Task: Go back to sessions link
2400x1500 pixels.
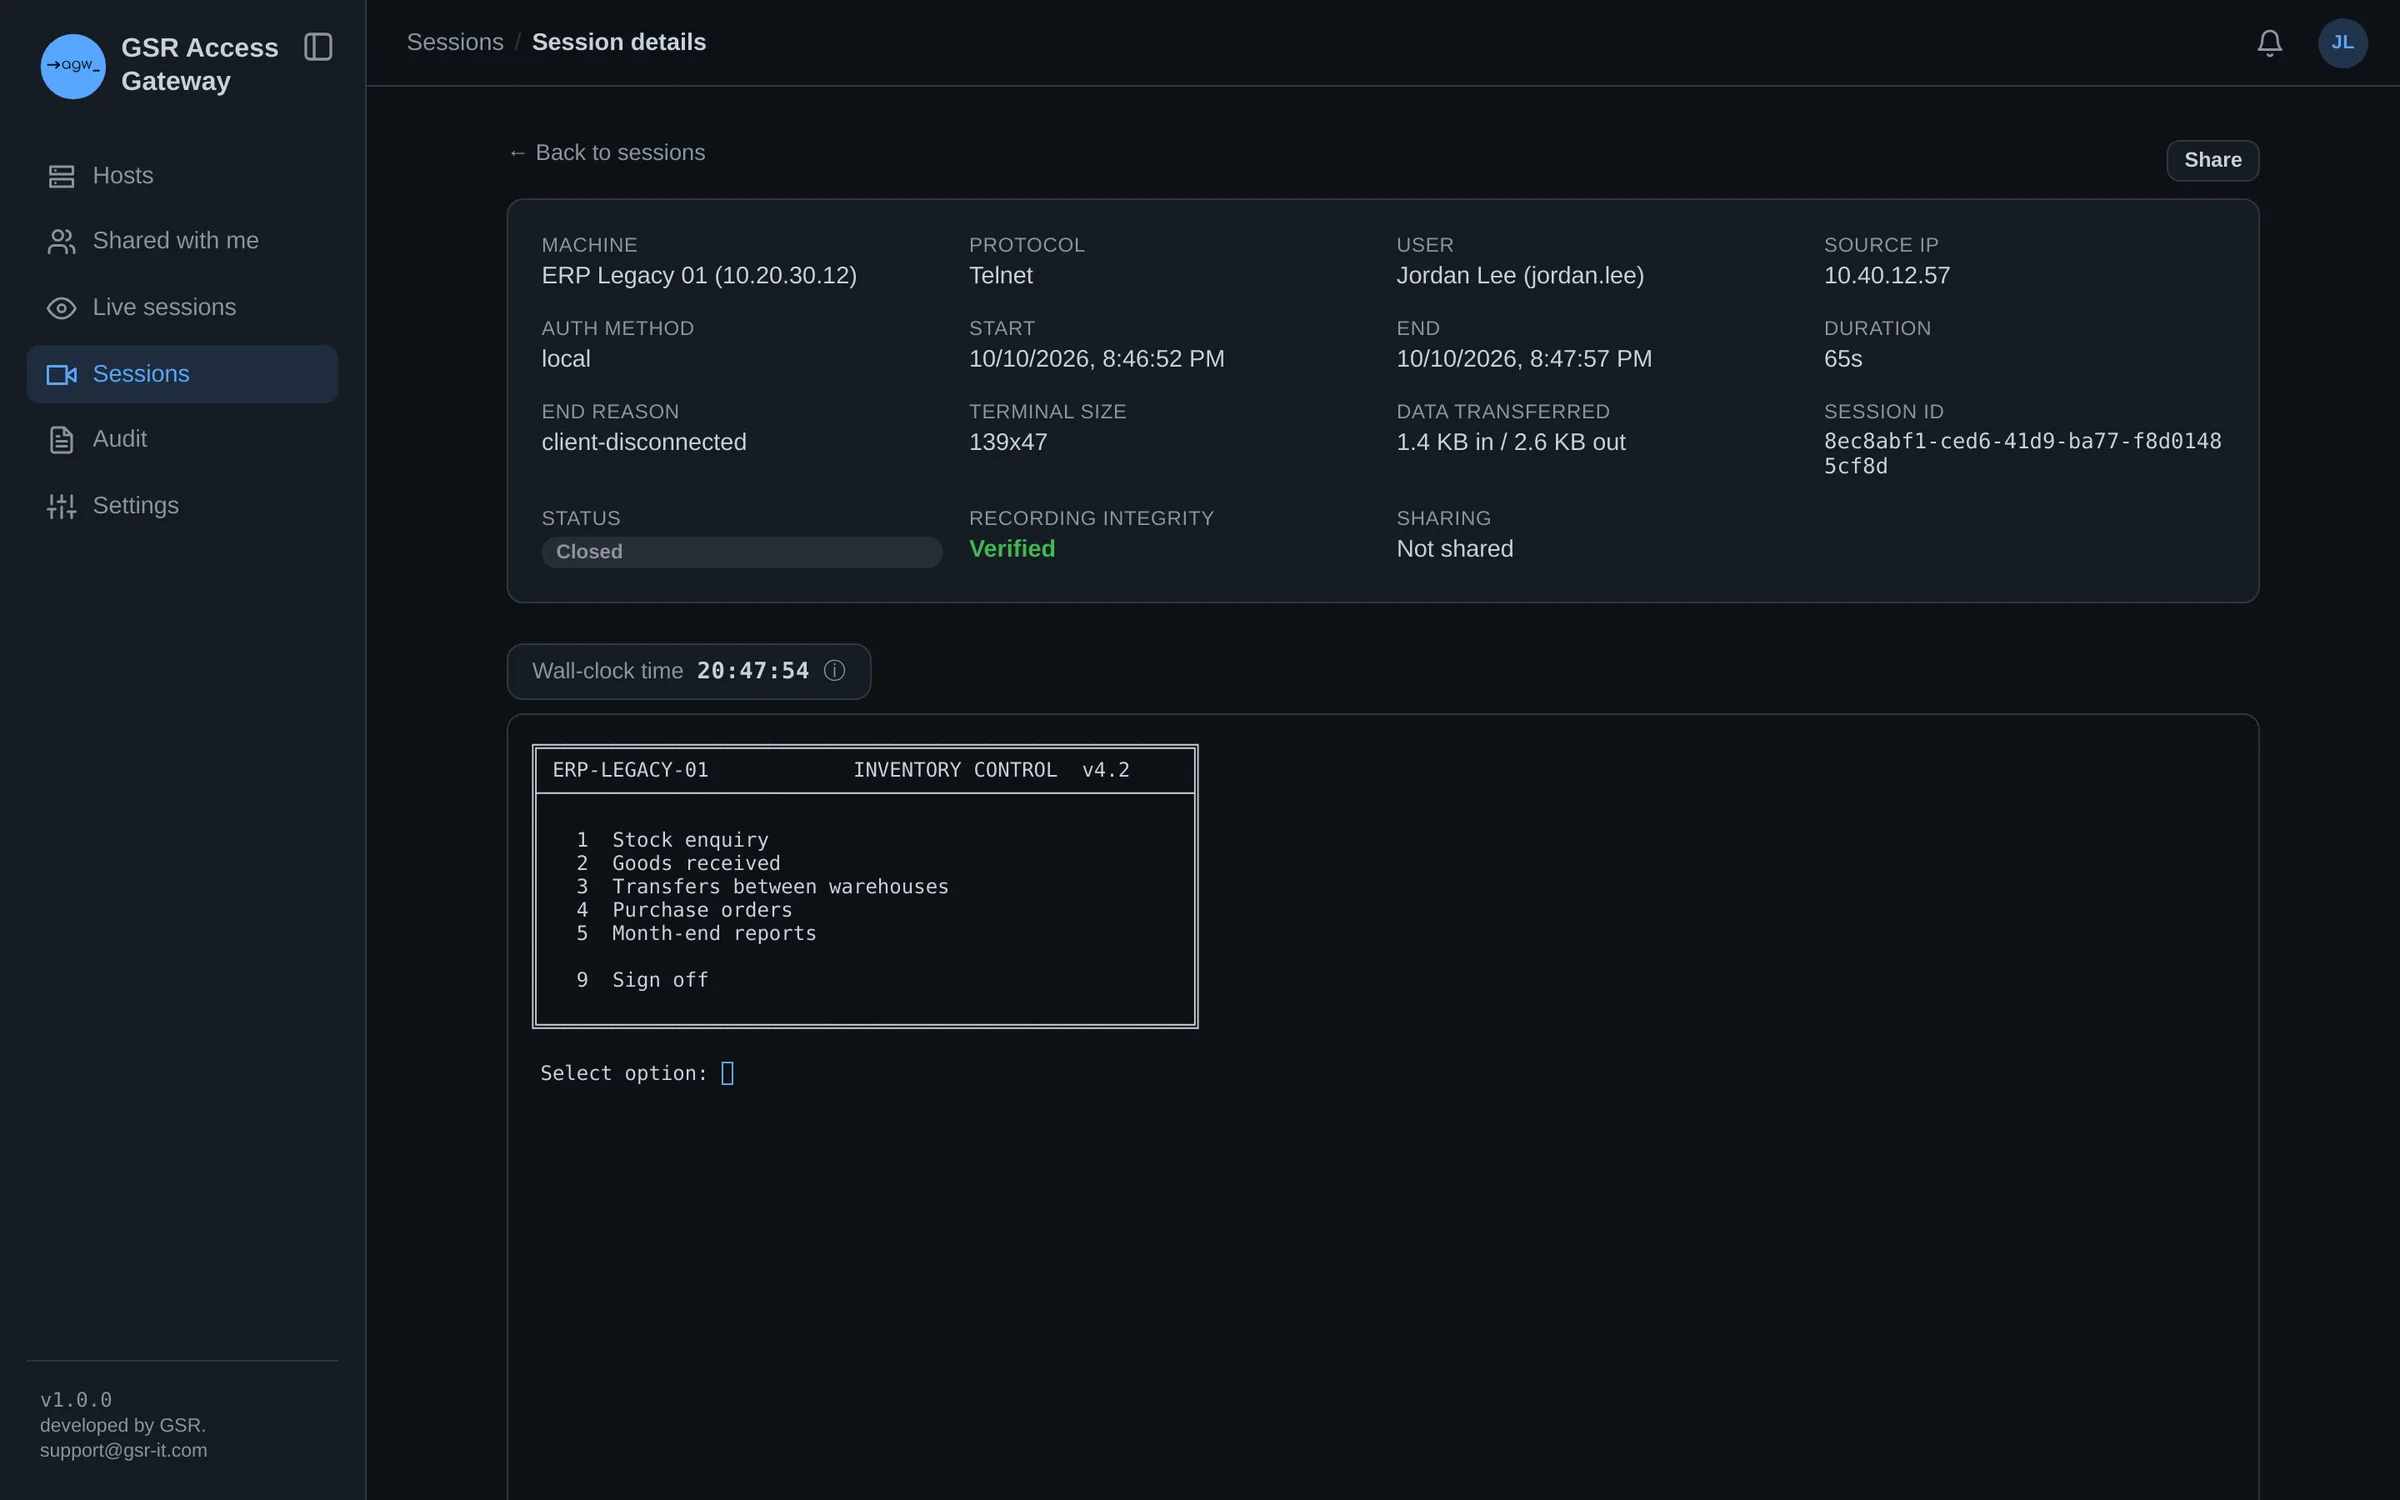Action: click(x=606, y=153)
